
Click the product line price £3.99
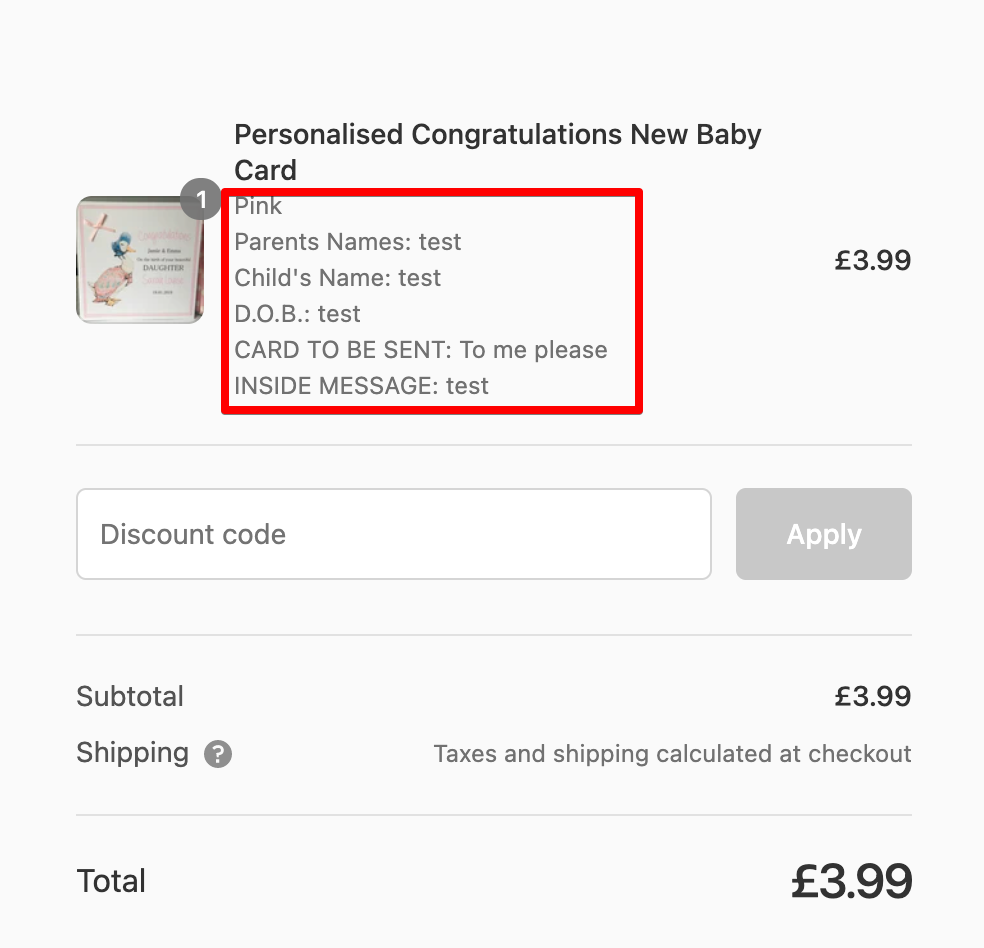(x=872, y=261)
